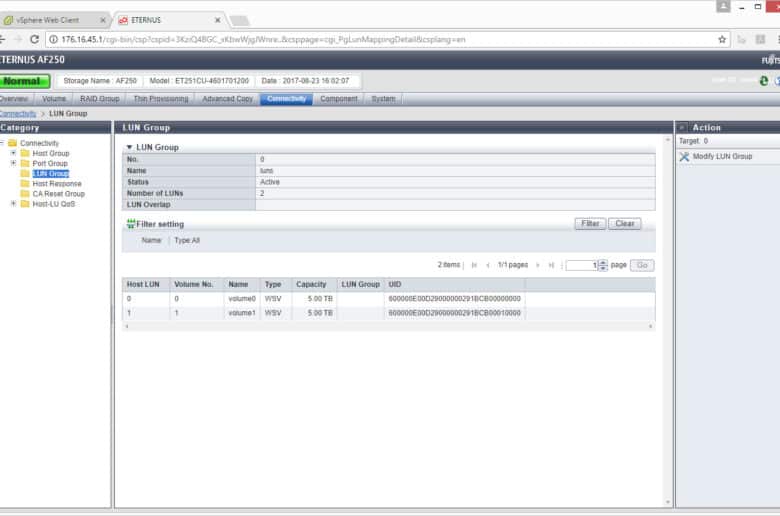Click the first page navigation icon

click(474, 265)
